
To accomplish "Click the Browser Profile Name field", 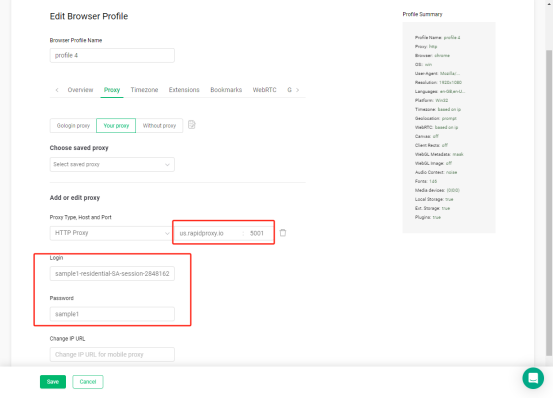I will [x=112, y=55].
